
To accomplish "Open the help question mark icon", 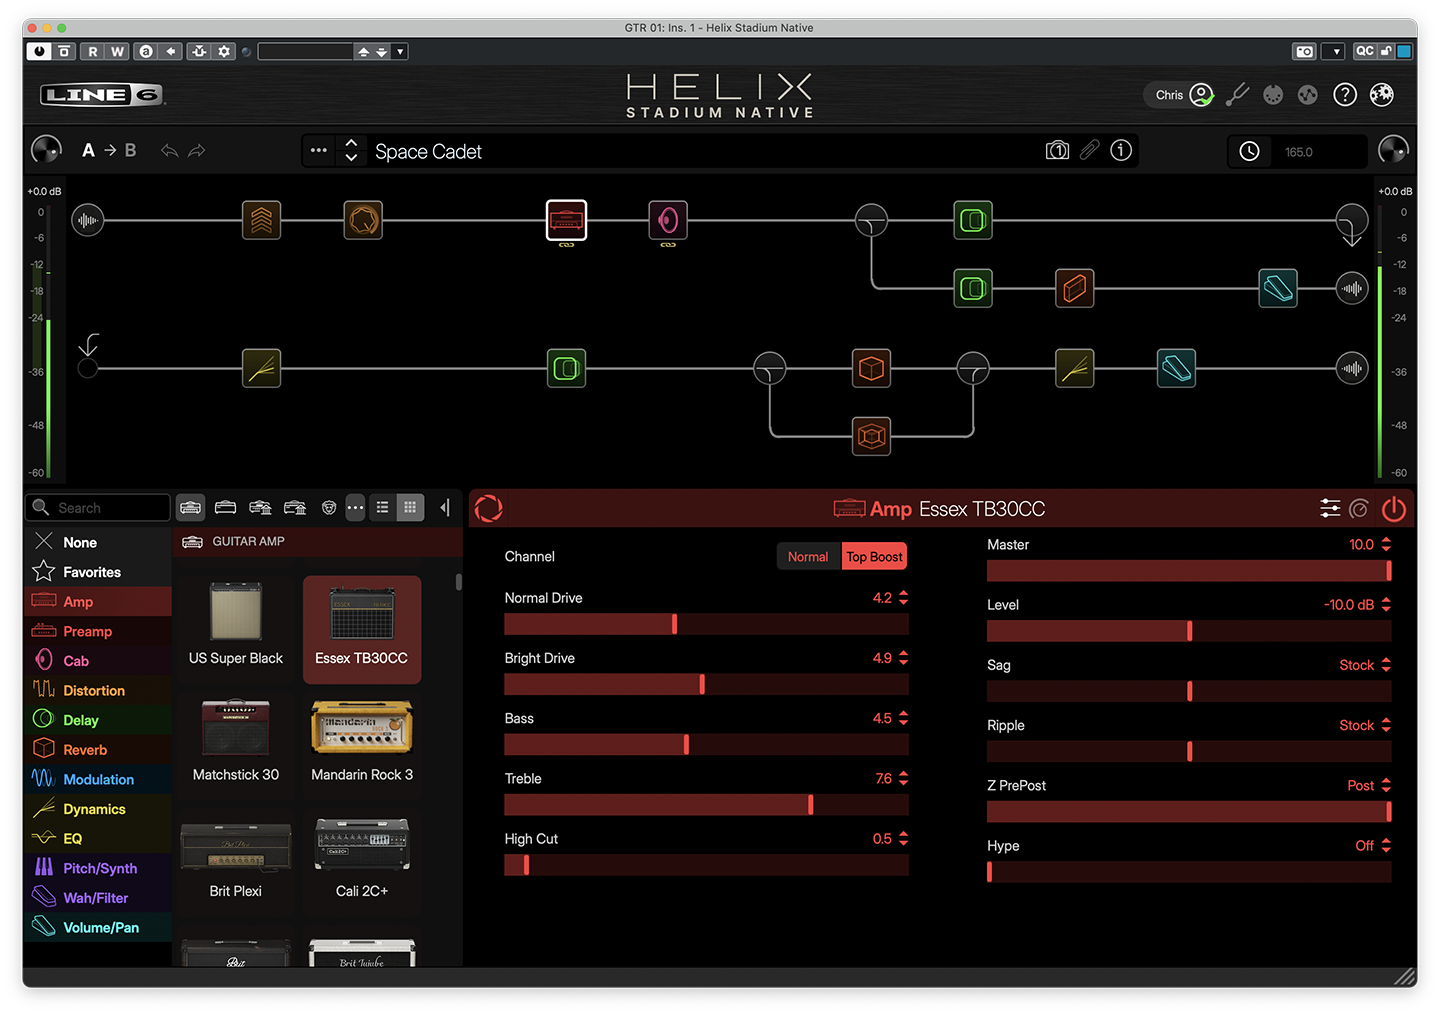I will [1345, 95].
